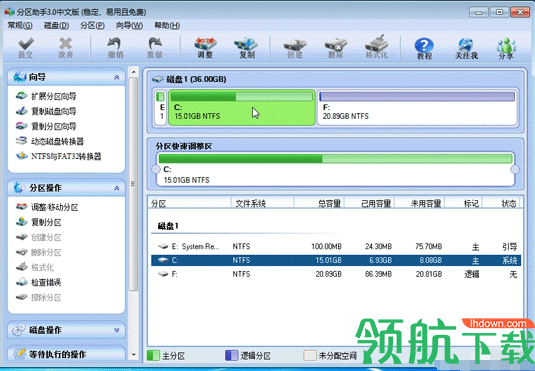Viewport: 535px width, 371px height.
Task: Click the 20.81GB free value for F:
Action: (x=429, y=274)
